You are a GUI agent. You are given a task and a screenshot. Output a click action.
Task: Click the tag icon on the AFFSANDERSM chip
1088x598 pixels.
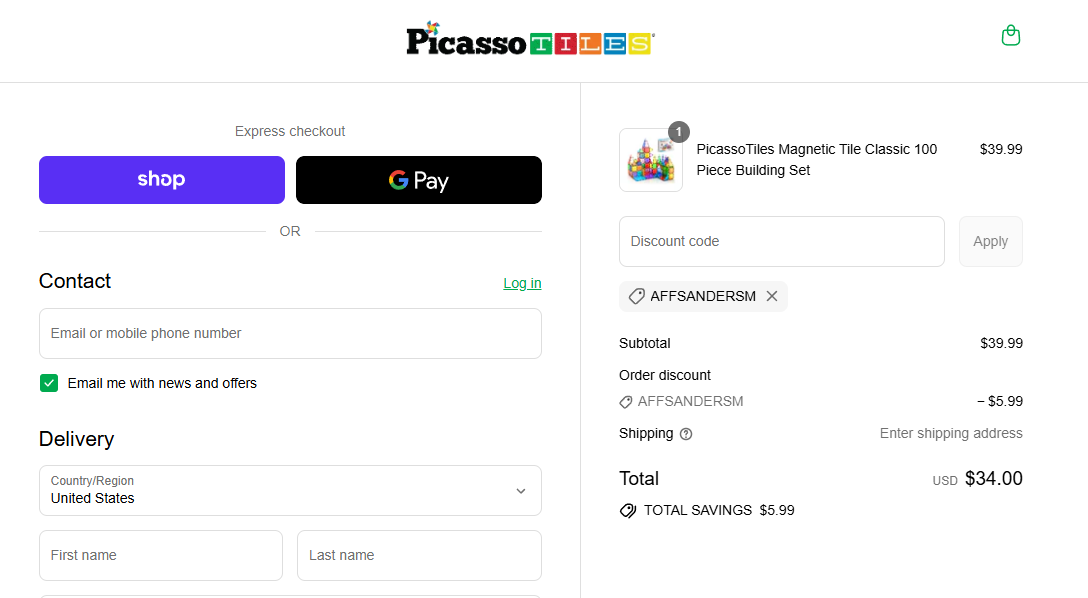tap(637, 296)
